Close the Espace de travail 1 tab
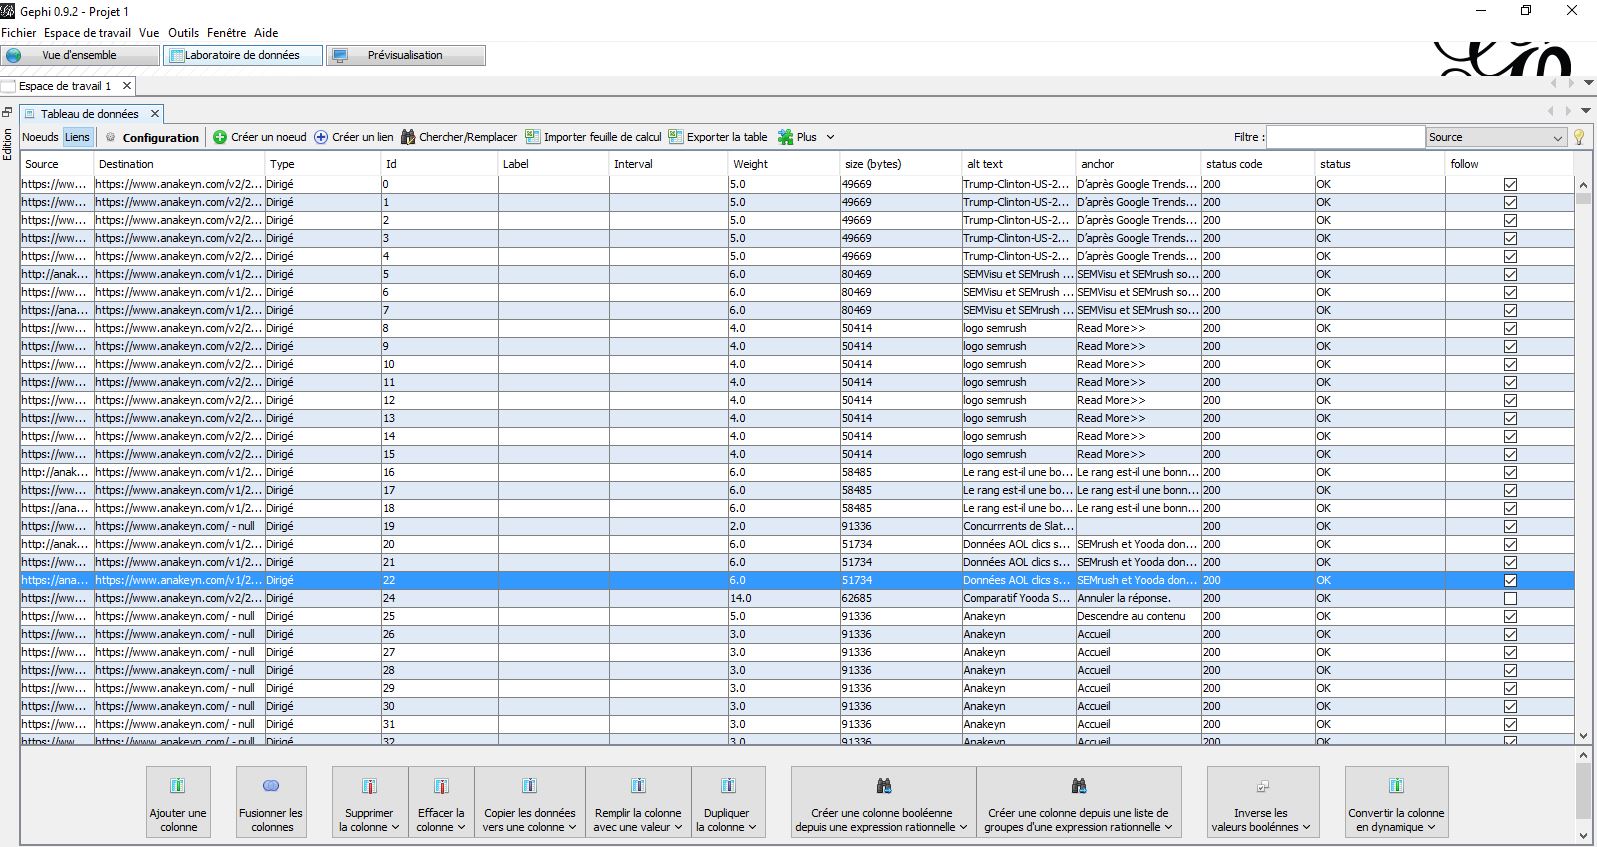1597x847 pixels. pyautogui.click(x=127, y=86)
